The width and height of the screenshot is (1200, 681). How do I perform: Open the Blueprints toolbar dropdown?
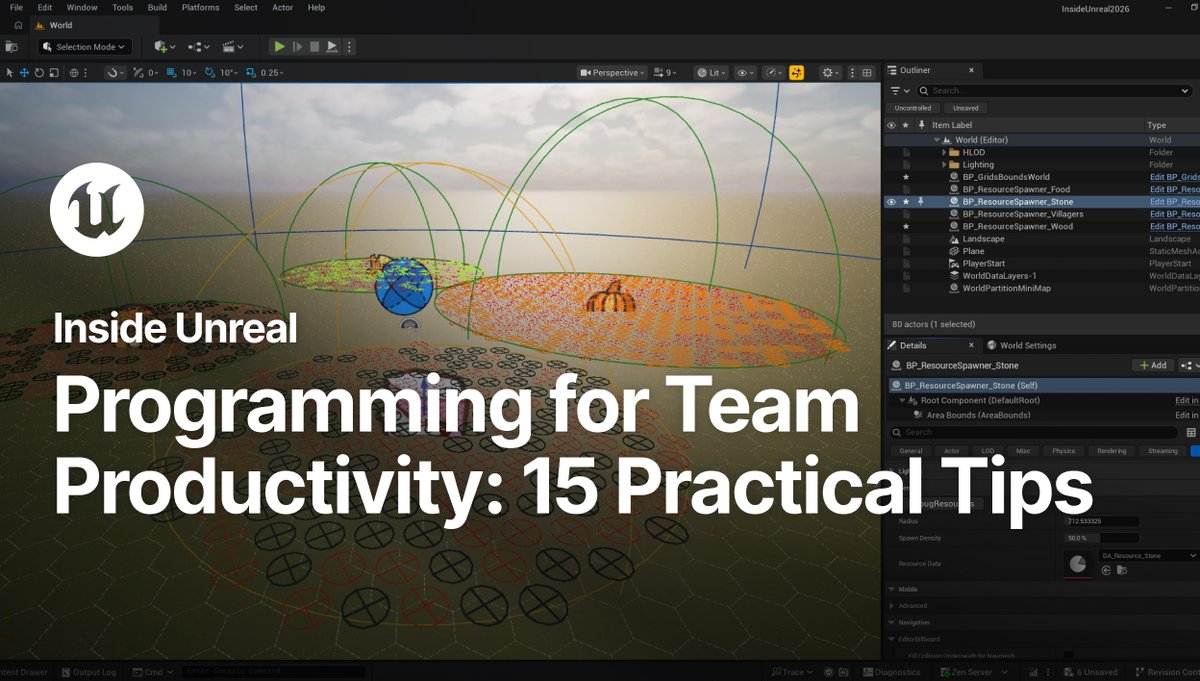coord(199,47)
